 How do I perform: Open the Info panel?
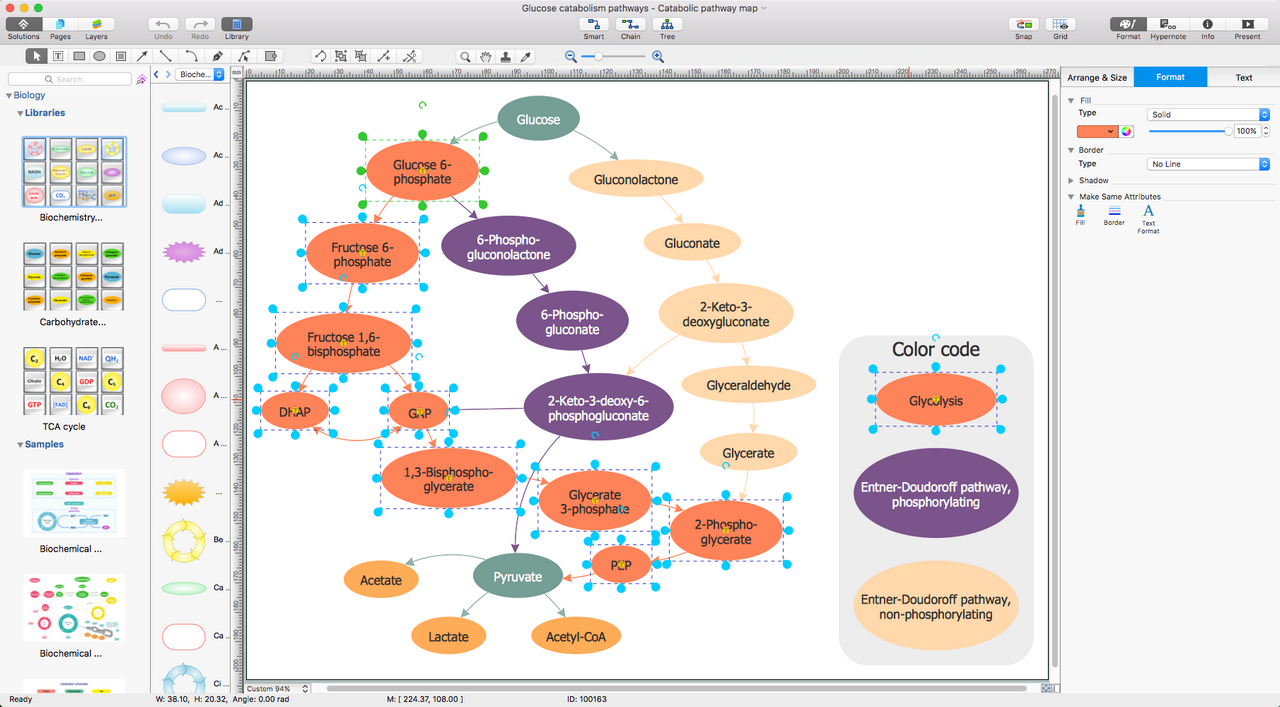click(x=1207, y=24)
